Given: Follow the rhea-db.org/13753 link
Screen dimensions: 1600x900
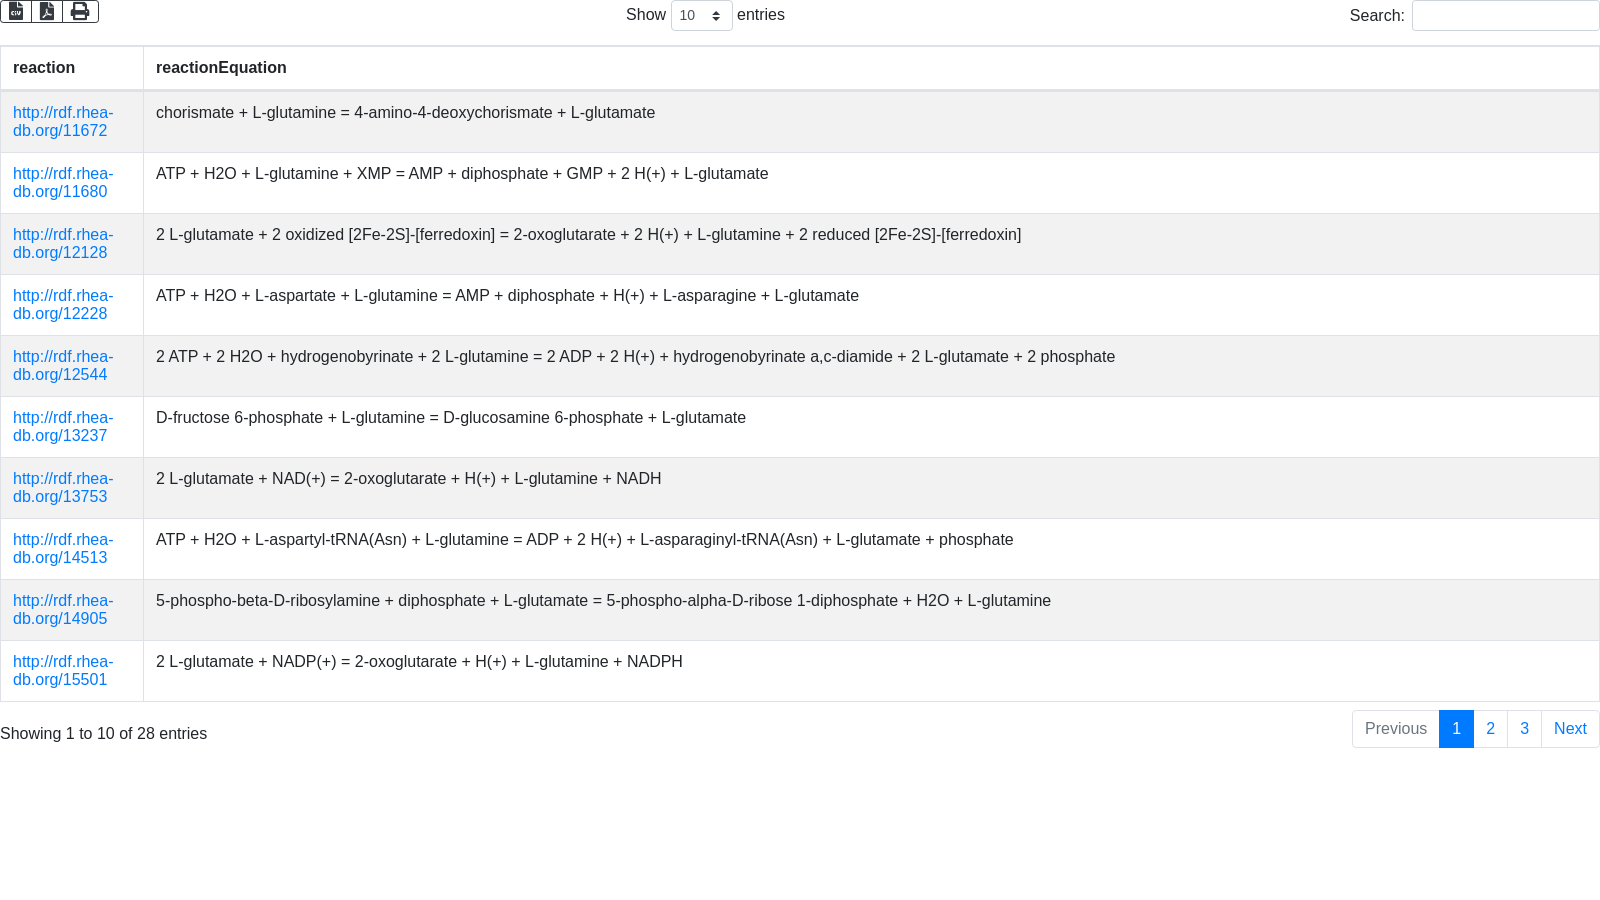Looking at the screenshot, I should (63, 488).
